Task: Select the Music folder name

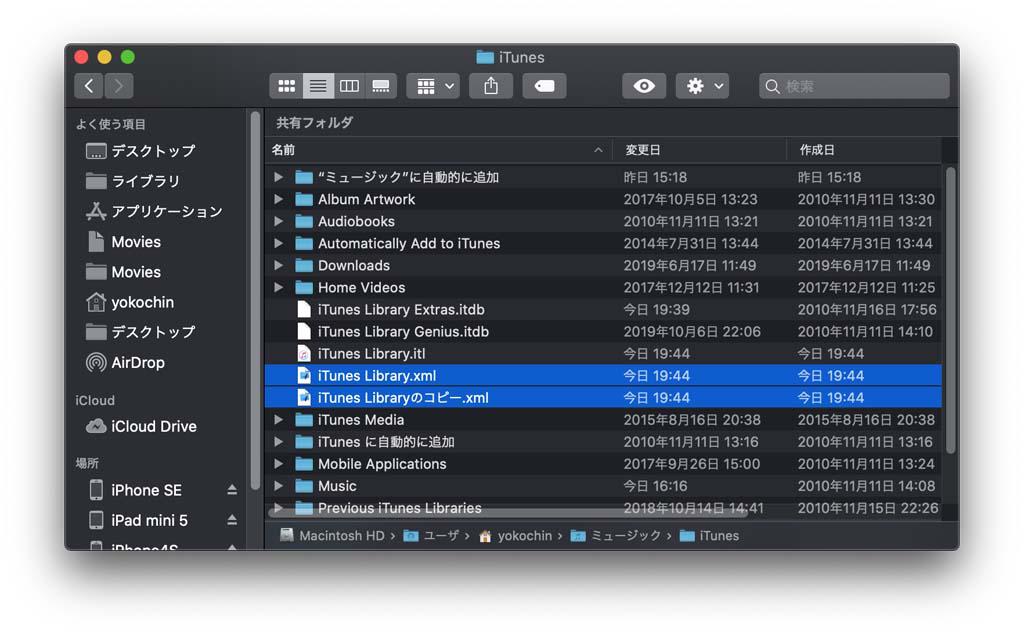Action: (x=337, y=486)
